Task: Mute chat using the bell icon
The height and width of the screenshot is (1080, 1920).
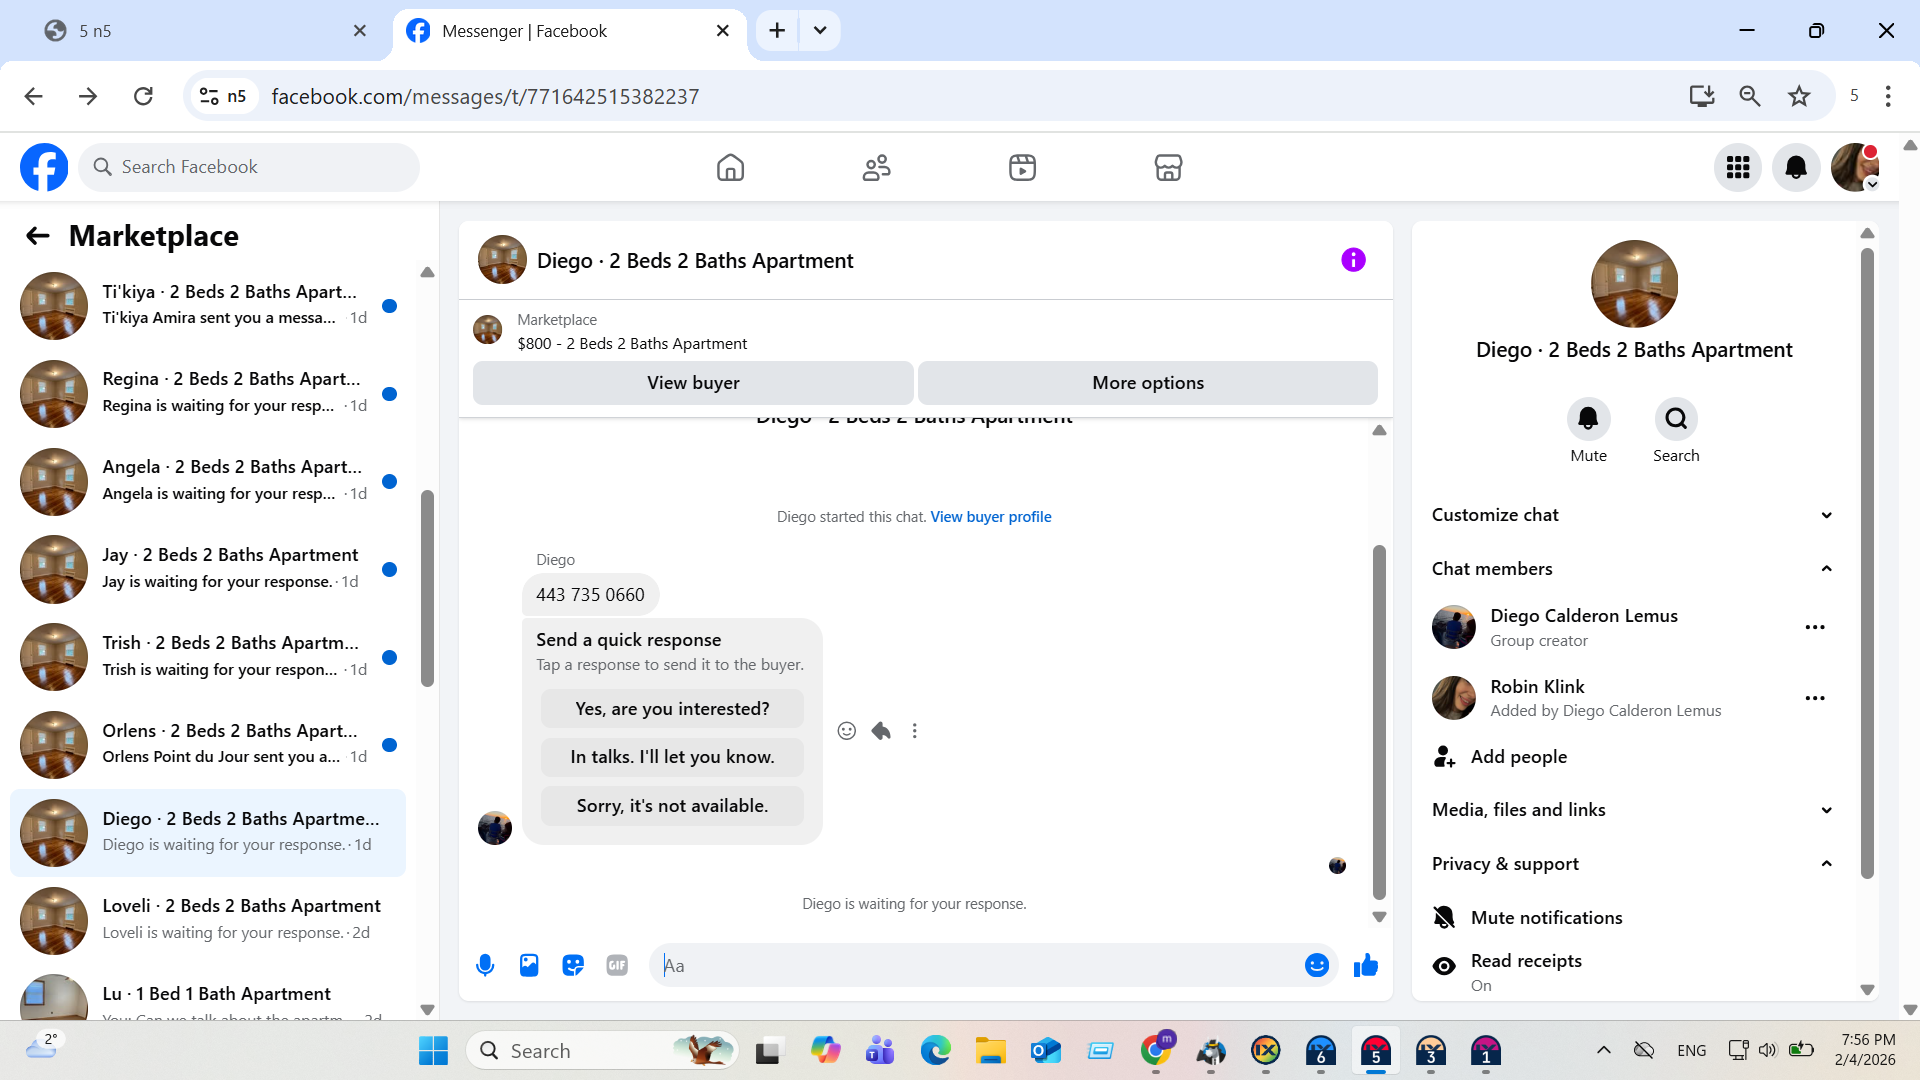Action: point(1588,419)
